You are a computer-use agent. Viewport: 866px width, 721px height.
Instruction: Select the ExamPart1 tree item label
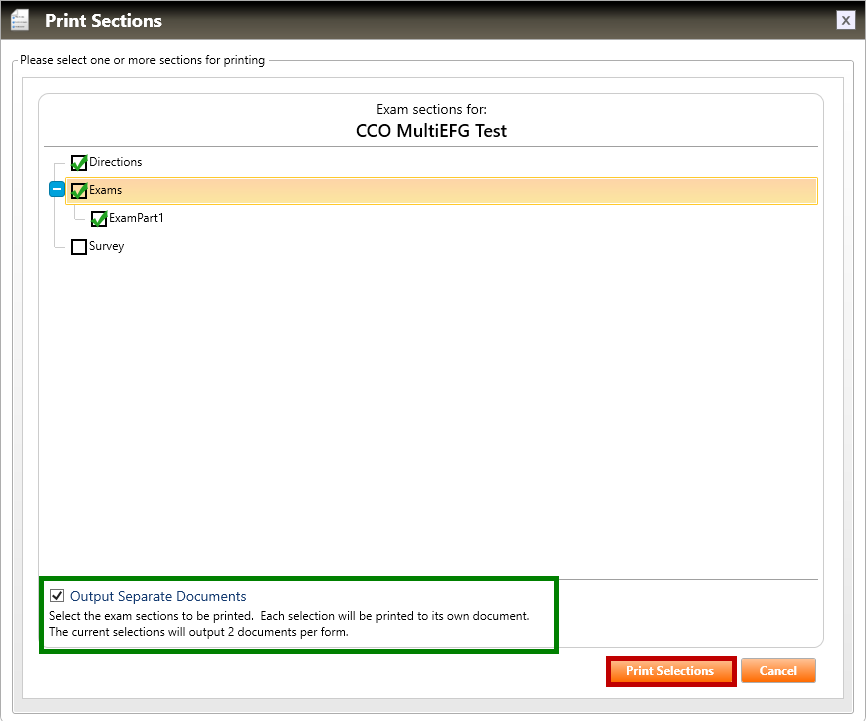pos(136,218)
